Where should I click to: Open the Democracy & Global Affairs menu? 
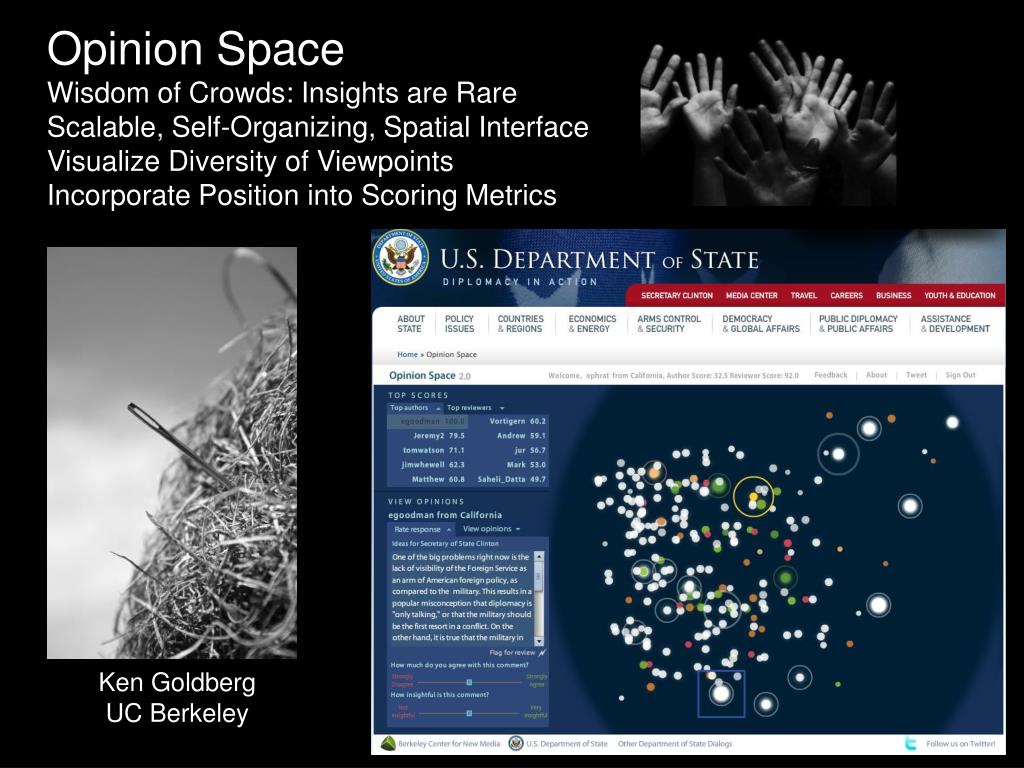click(x=761, y=324)
